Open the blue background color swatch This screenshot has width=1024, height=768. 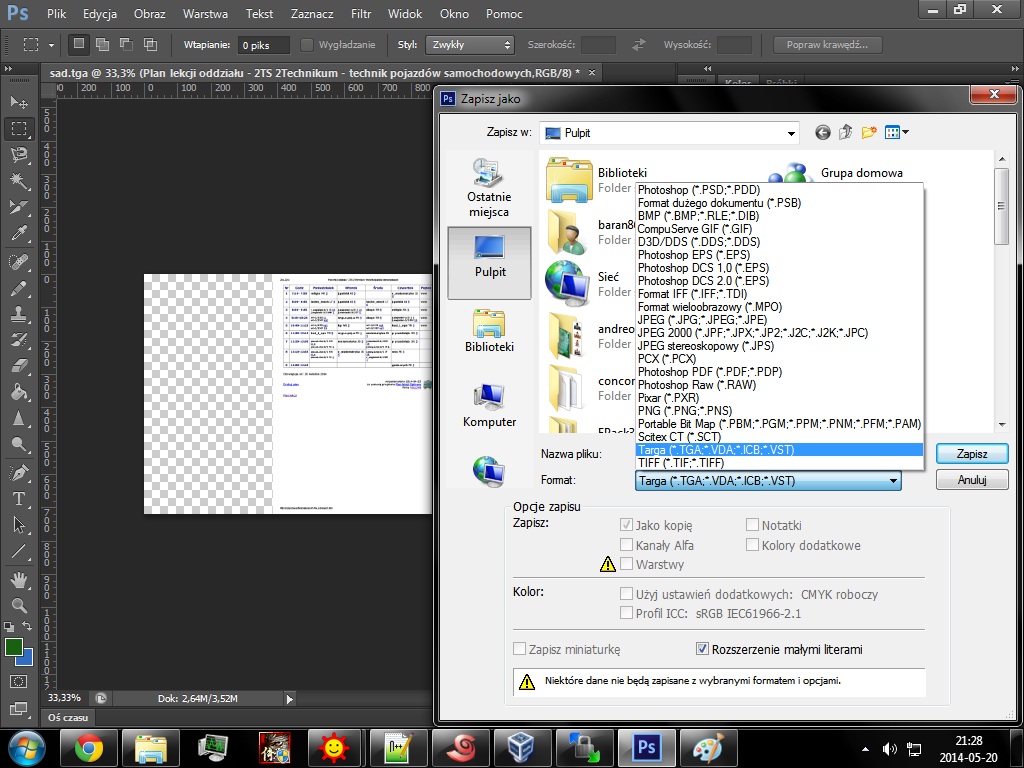pyautogui.click(x=27, y=658)
